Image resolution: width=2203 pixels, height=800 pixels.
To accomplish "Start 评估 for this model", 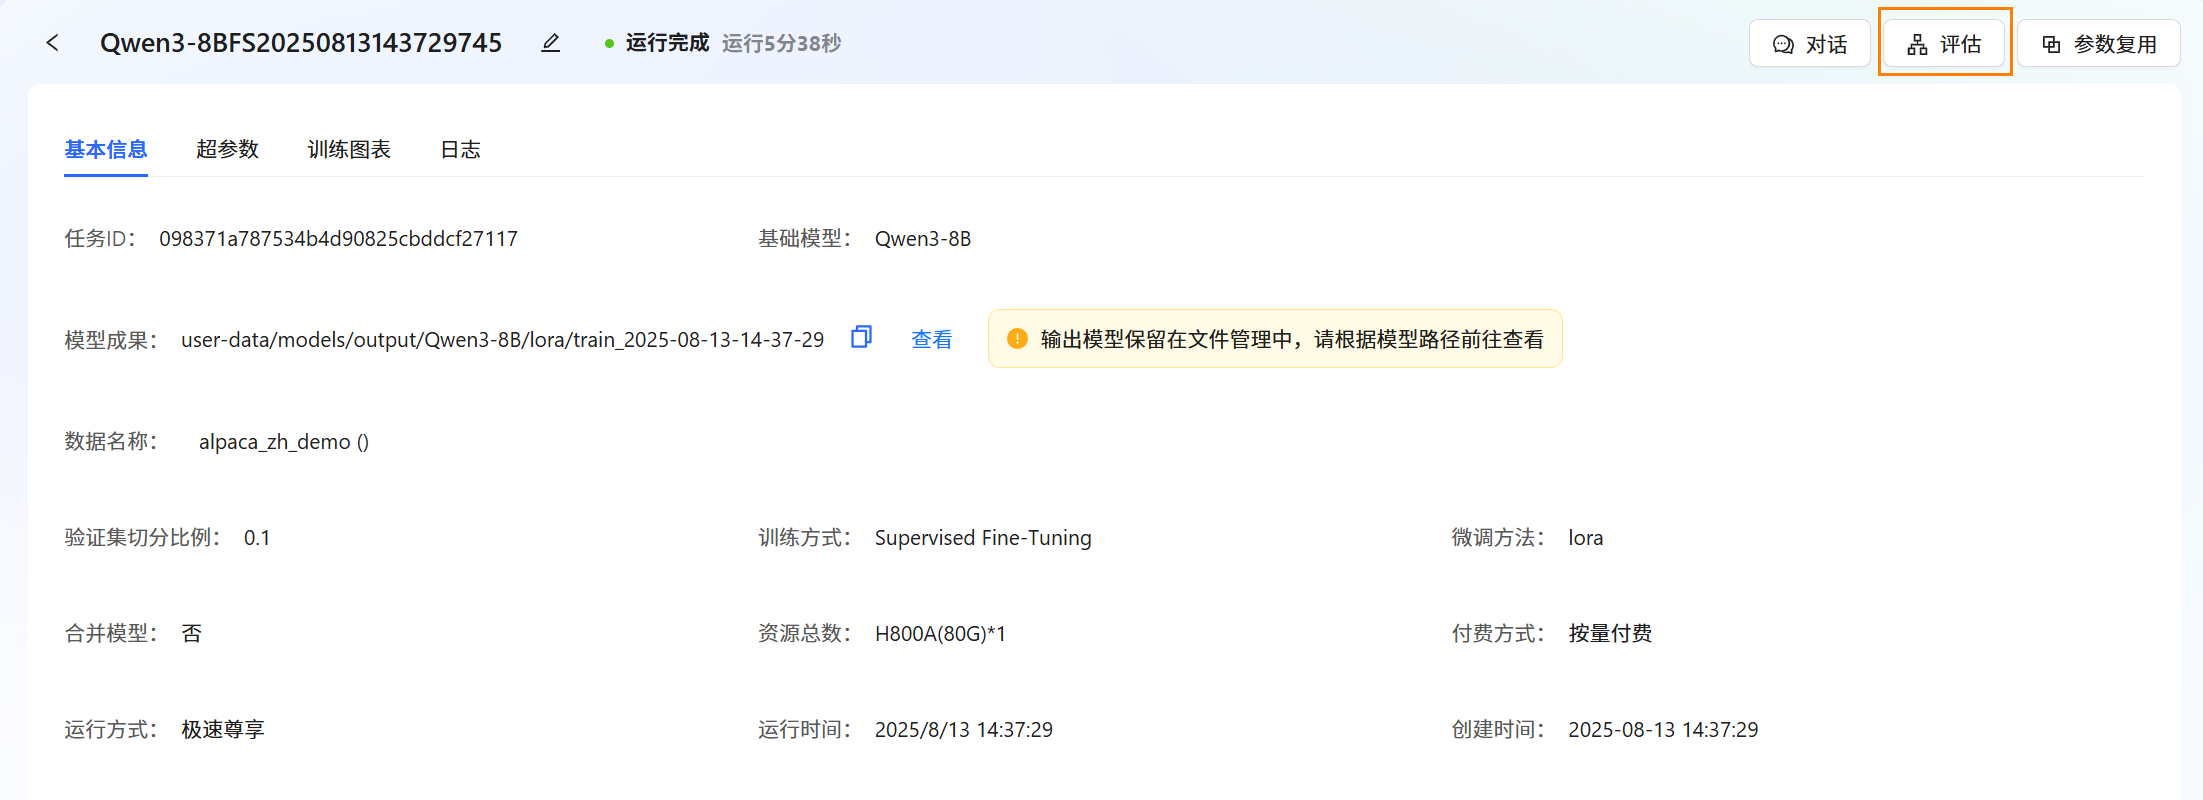I will click(1944, 44).
